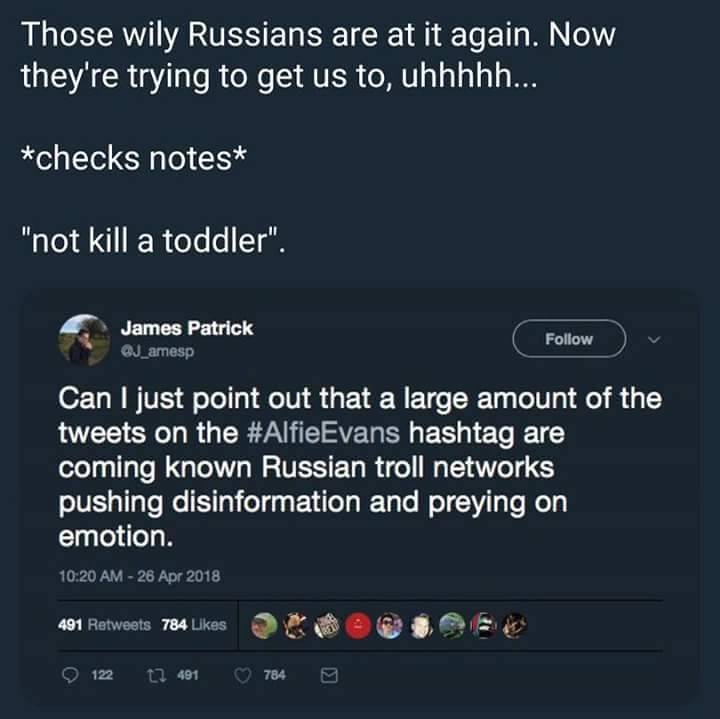Click the envelope direct message icon
This screenshot has width=720, height=719.
(x=326, y=675)
